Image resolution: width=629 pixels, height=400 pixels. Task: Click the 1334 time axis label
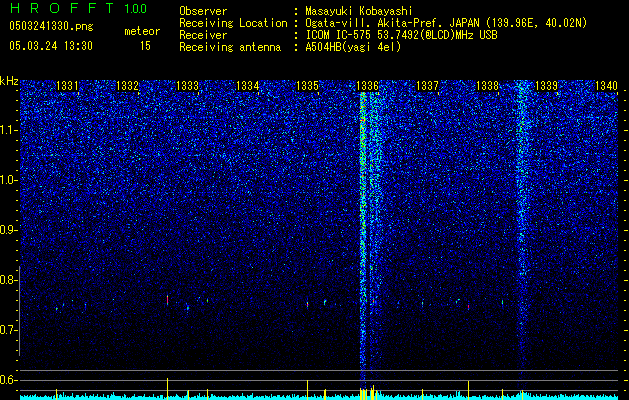248,85
